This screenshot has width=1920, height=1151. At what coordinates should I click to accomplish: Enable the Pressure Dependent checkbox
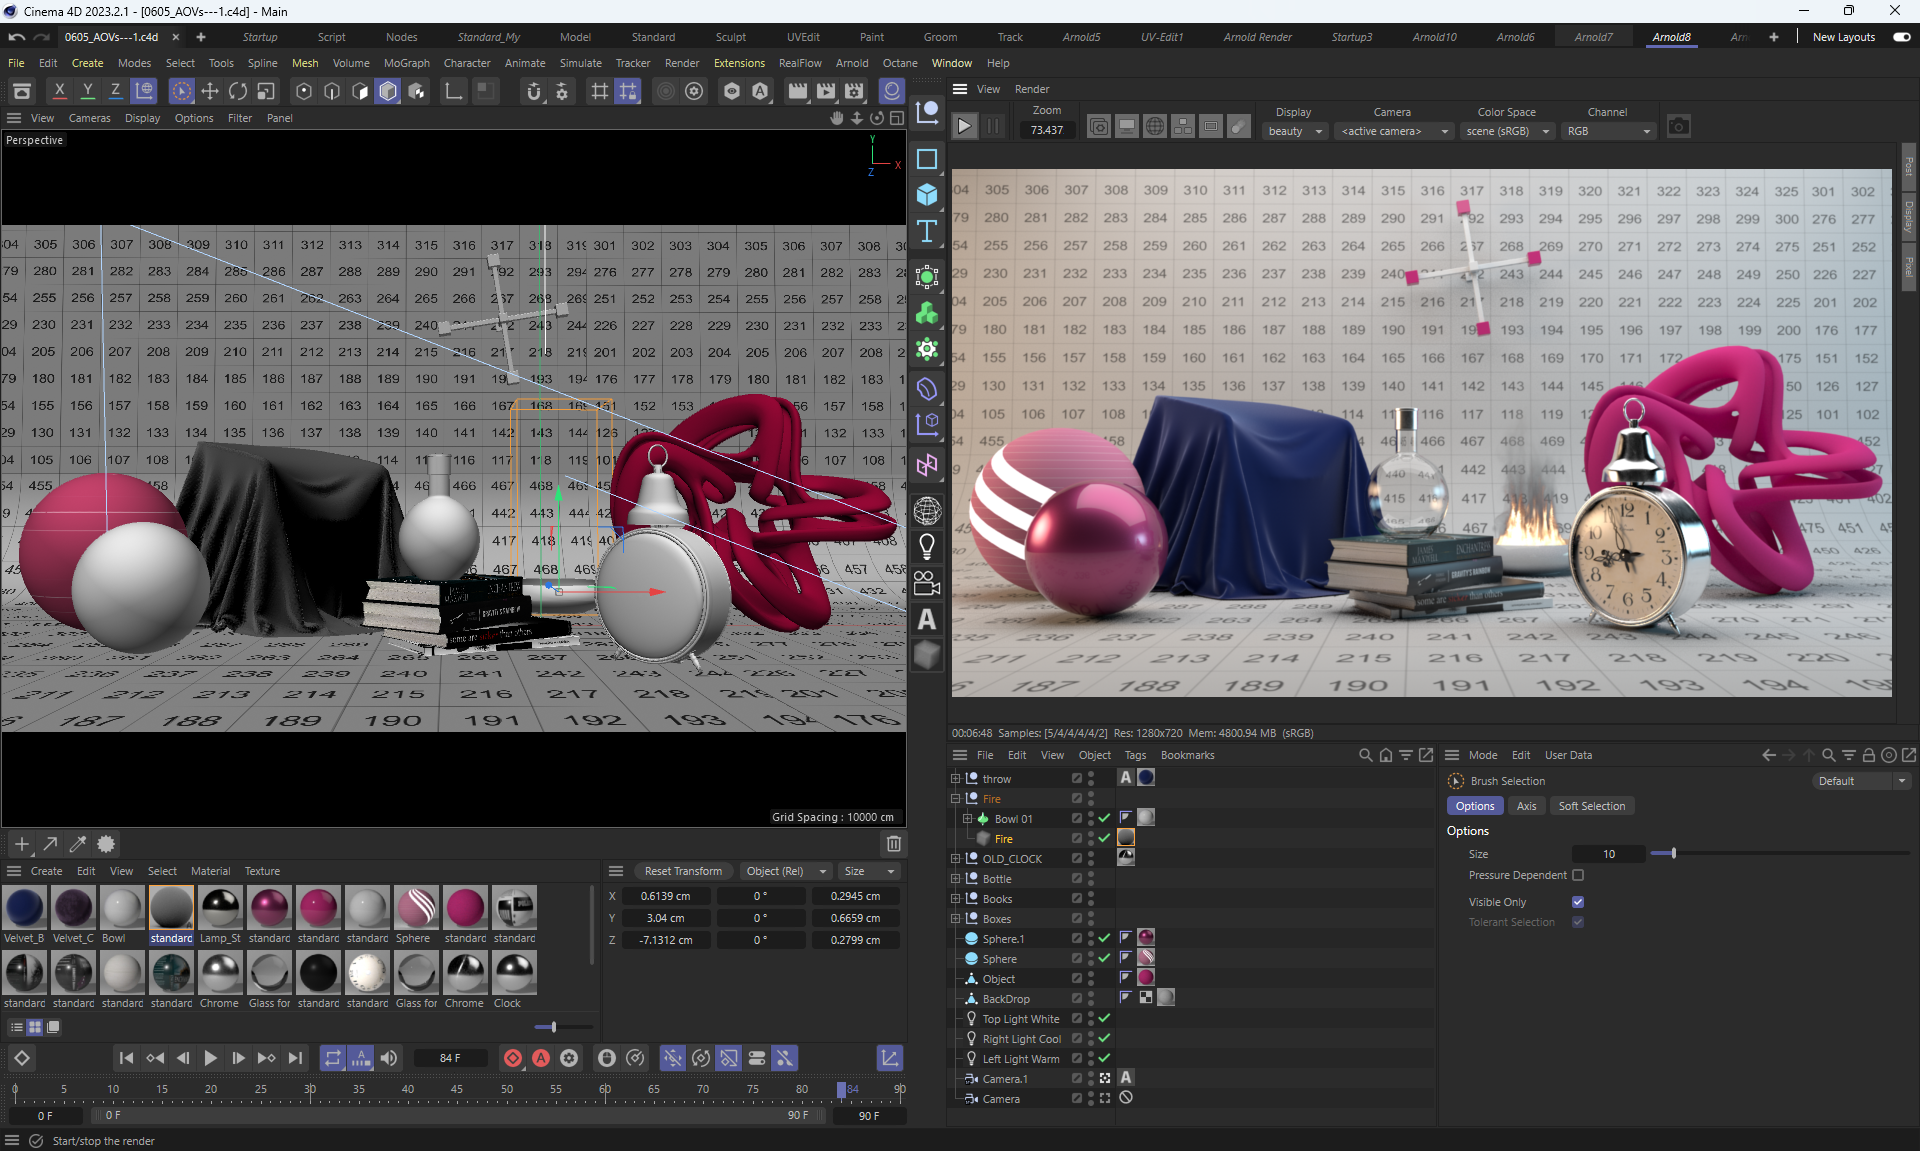tap(1578, 875)
